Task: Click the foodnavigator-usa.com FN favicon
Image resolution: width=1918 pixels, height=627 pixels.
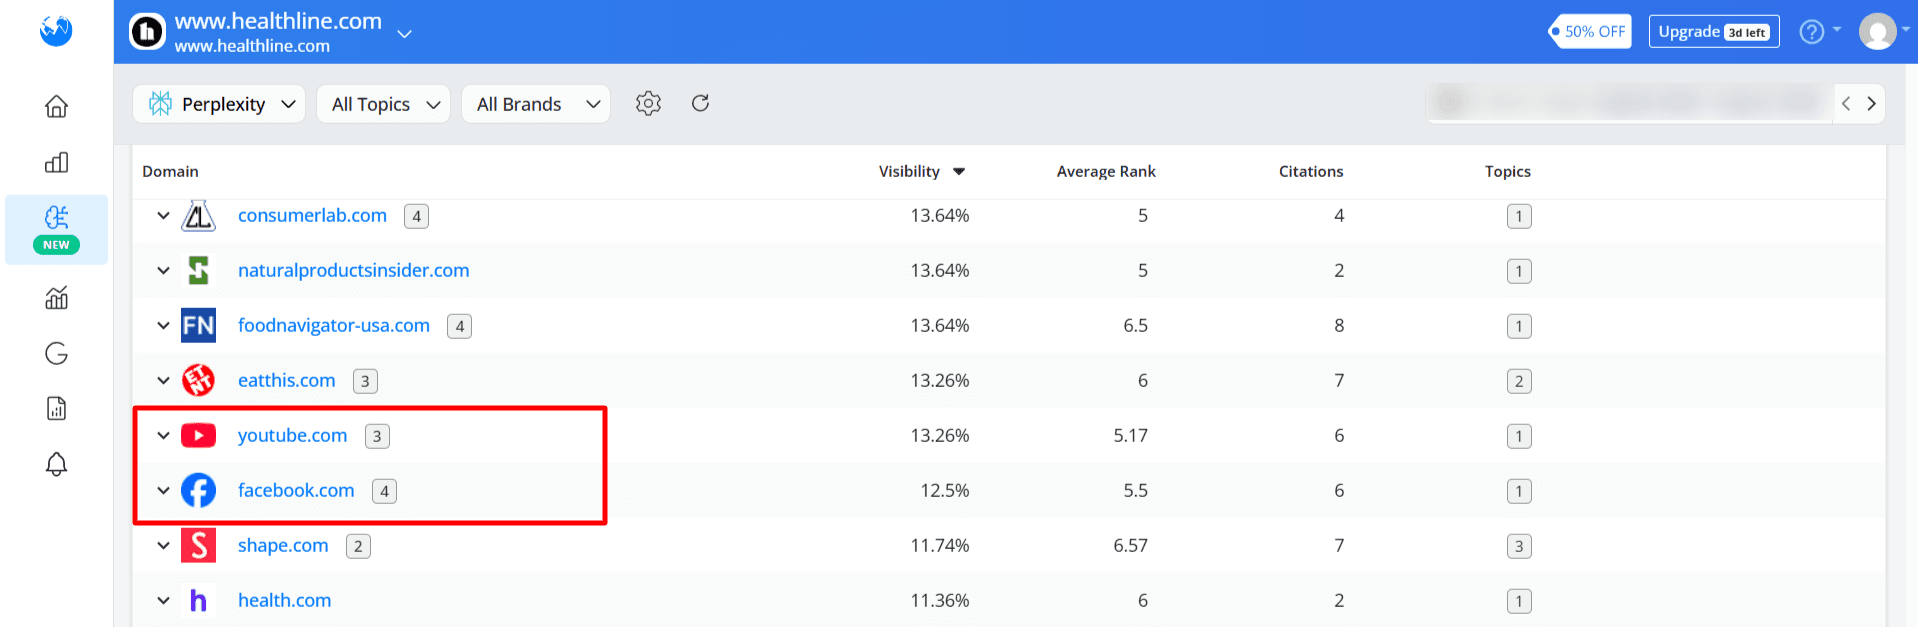Action: click(x=198, y=325)
